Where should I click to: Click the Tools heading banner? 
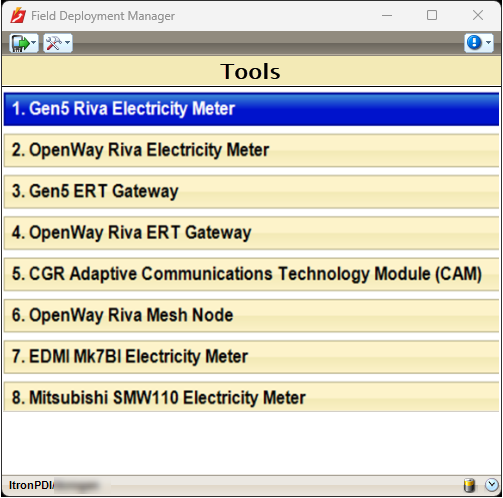coord(251,71)
